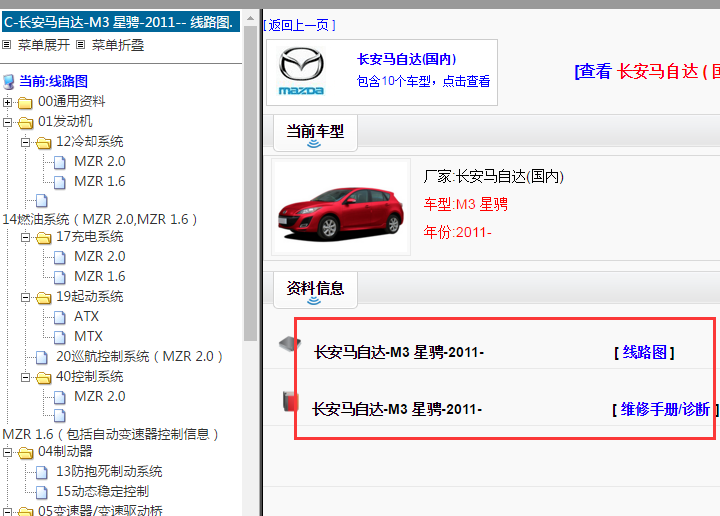Open the 长安马自达(国内) brand link
The image size is (720, 516).
tap(406, 59)
